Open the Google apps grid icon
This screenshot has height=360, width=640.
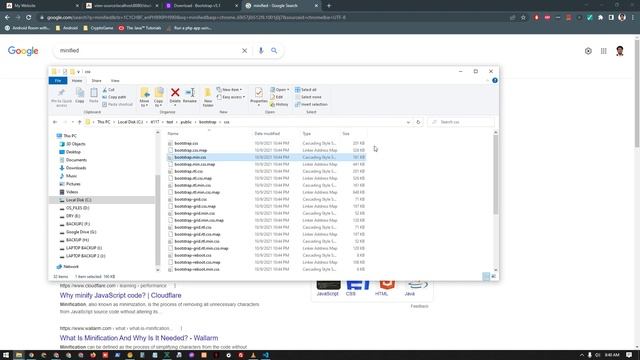tap(604, 51)
